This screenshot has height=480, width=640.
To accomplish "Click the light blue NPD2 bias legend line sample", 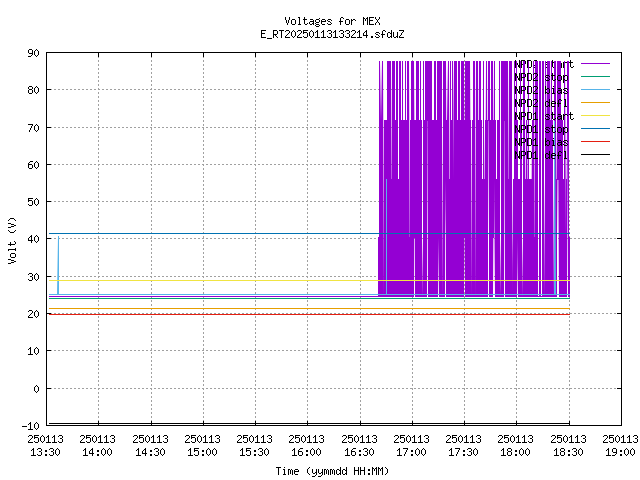I will tap(595, 89).
